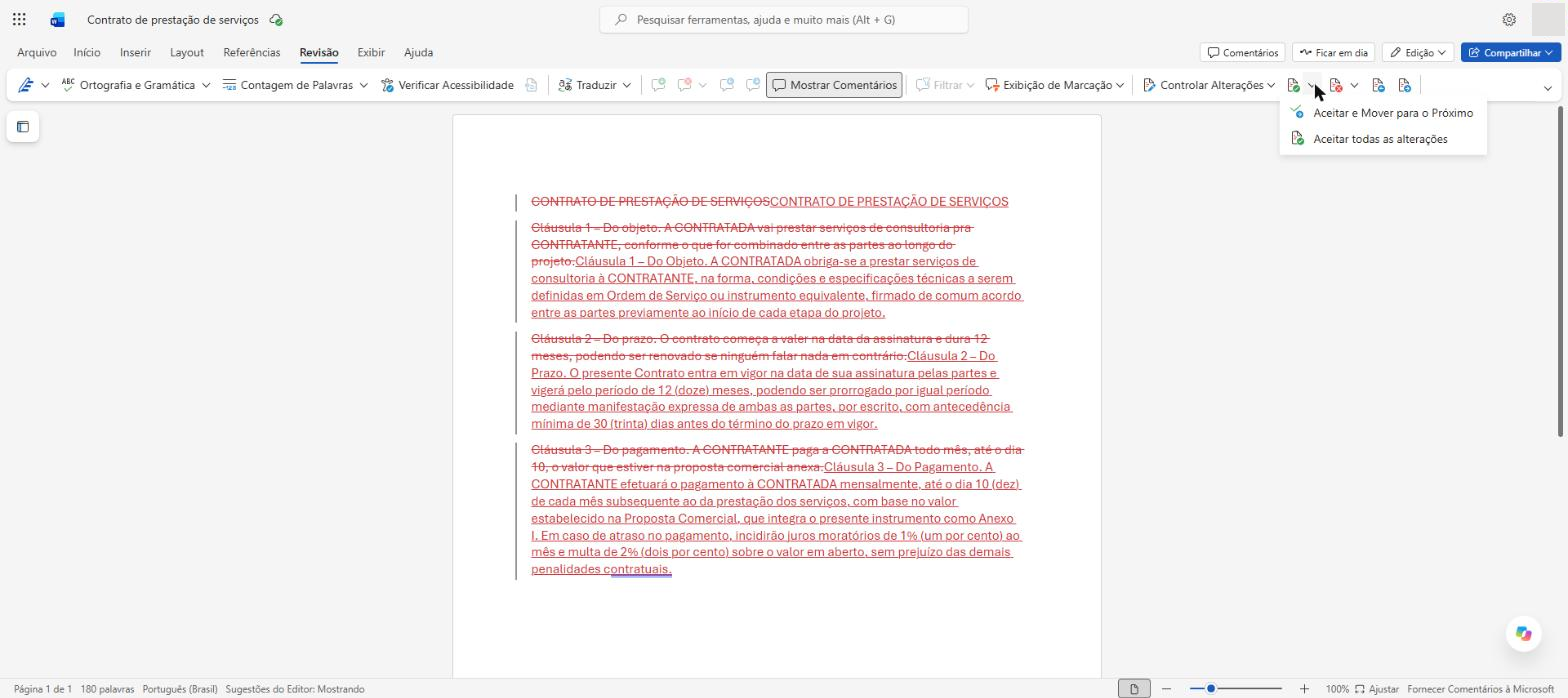Click the document title Contrato de prestação
The width and height of the screenshot is (1568, 698).
(172, 19)
